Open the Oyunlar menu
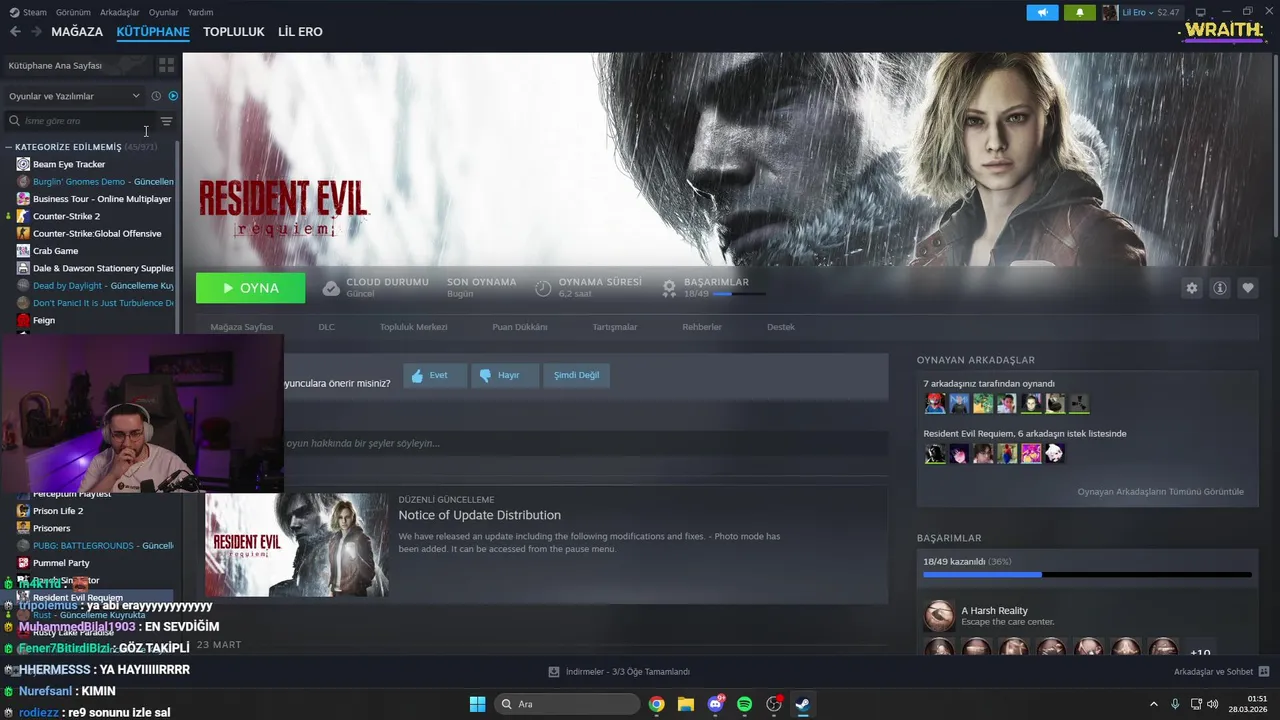 pos(163,12)
